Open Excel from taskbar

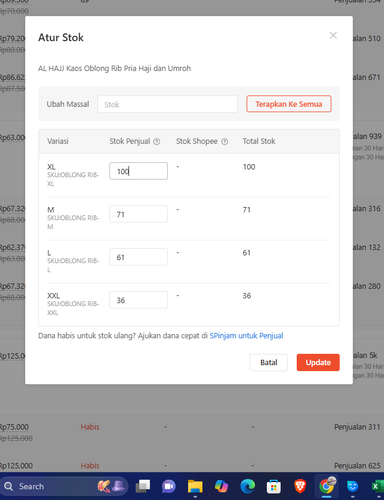pos(377,486)
